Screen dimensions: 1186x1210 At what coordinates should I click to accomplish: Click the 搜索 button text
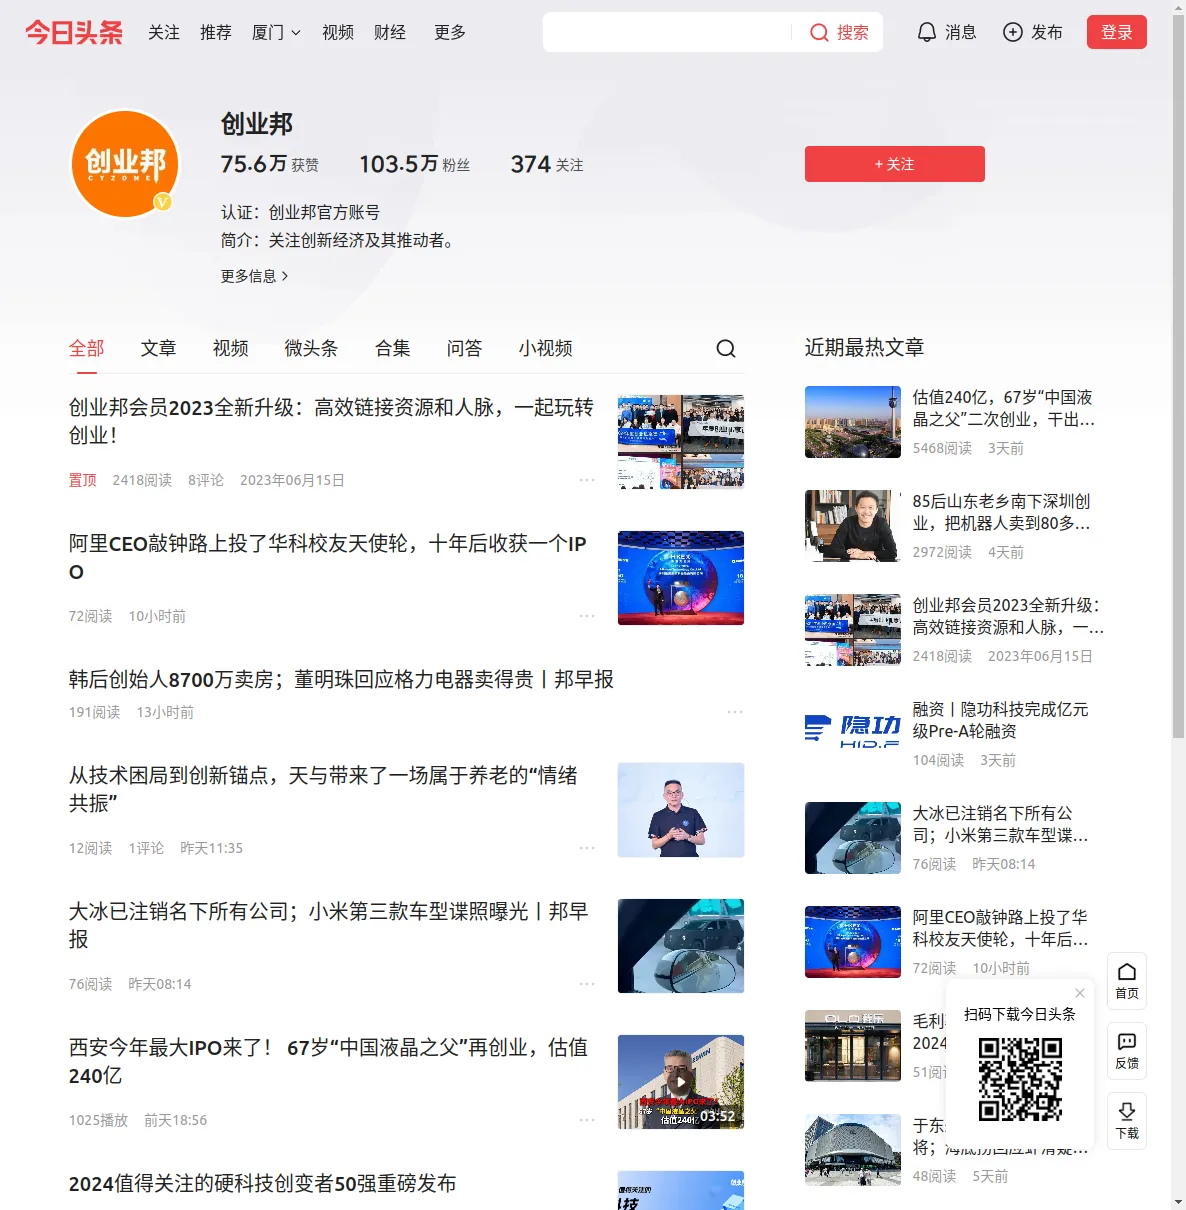(x=853, y=32)
